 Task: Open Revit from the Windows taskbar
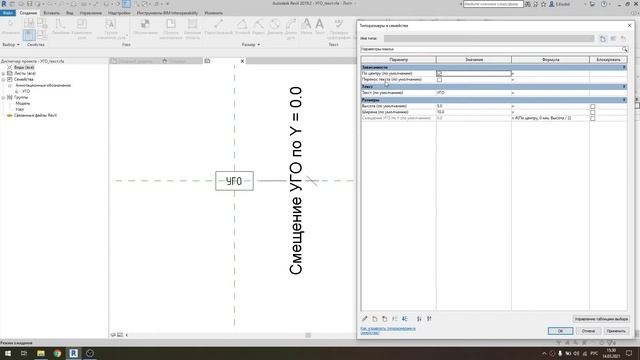coord(73,353)
